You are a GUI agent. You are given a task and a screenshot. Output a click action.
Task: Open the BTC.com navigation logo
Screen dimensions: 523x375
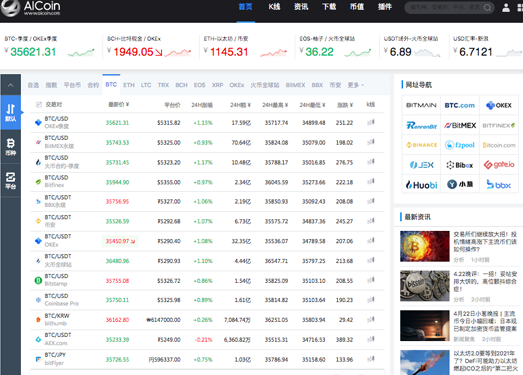click(460, 105)
